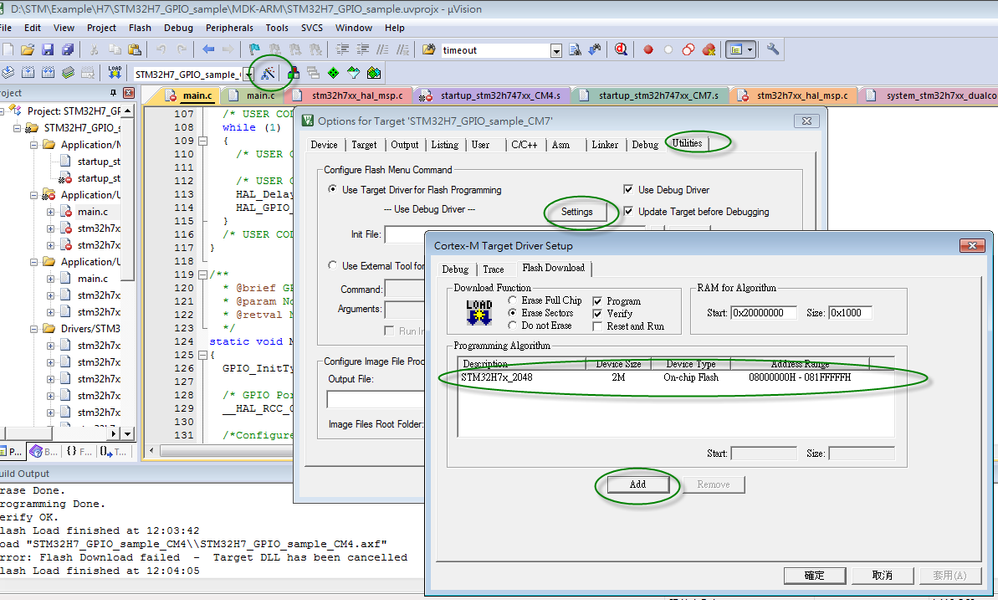Click the Translate file icon in the build toolbar

click(x=8, y=73)
